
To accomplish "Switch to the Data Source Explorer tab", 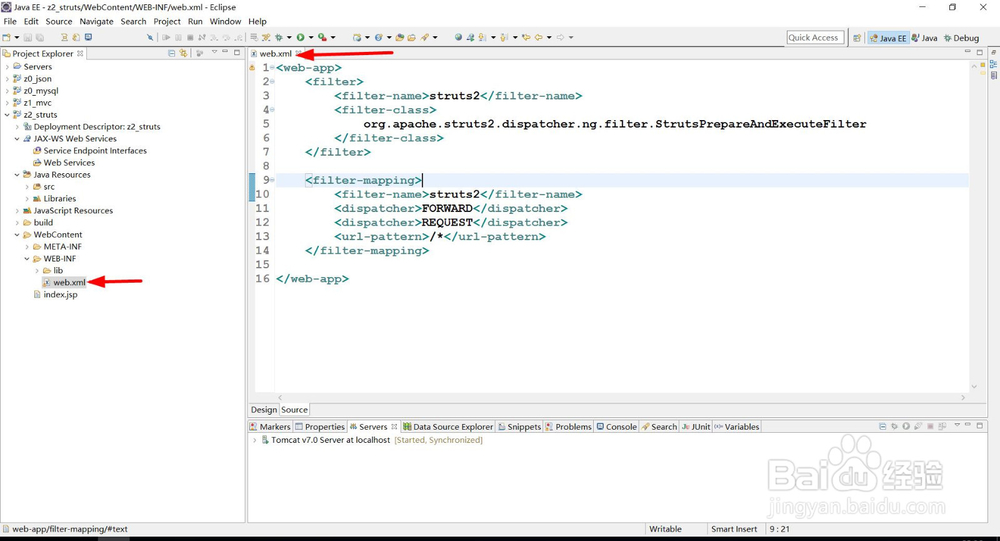I will [448, 427].
